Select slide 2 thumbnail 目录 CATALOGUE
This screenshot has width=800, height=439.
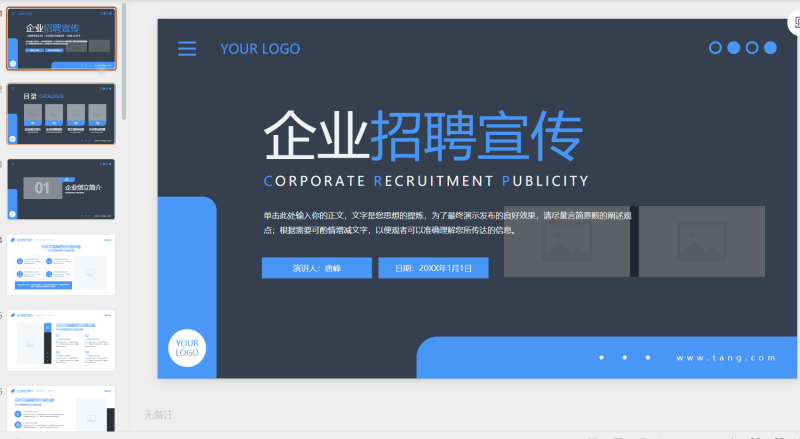point(61,114)
